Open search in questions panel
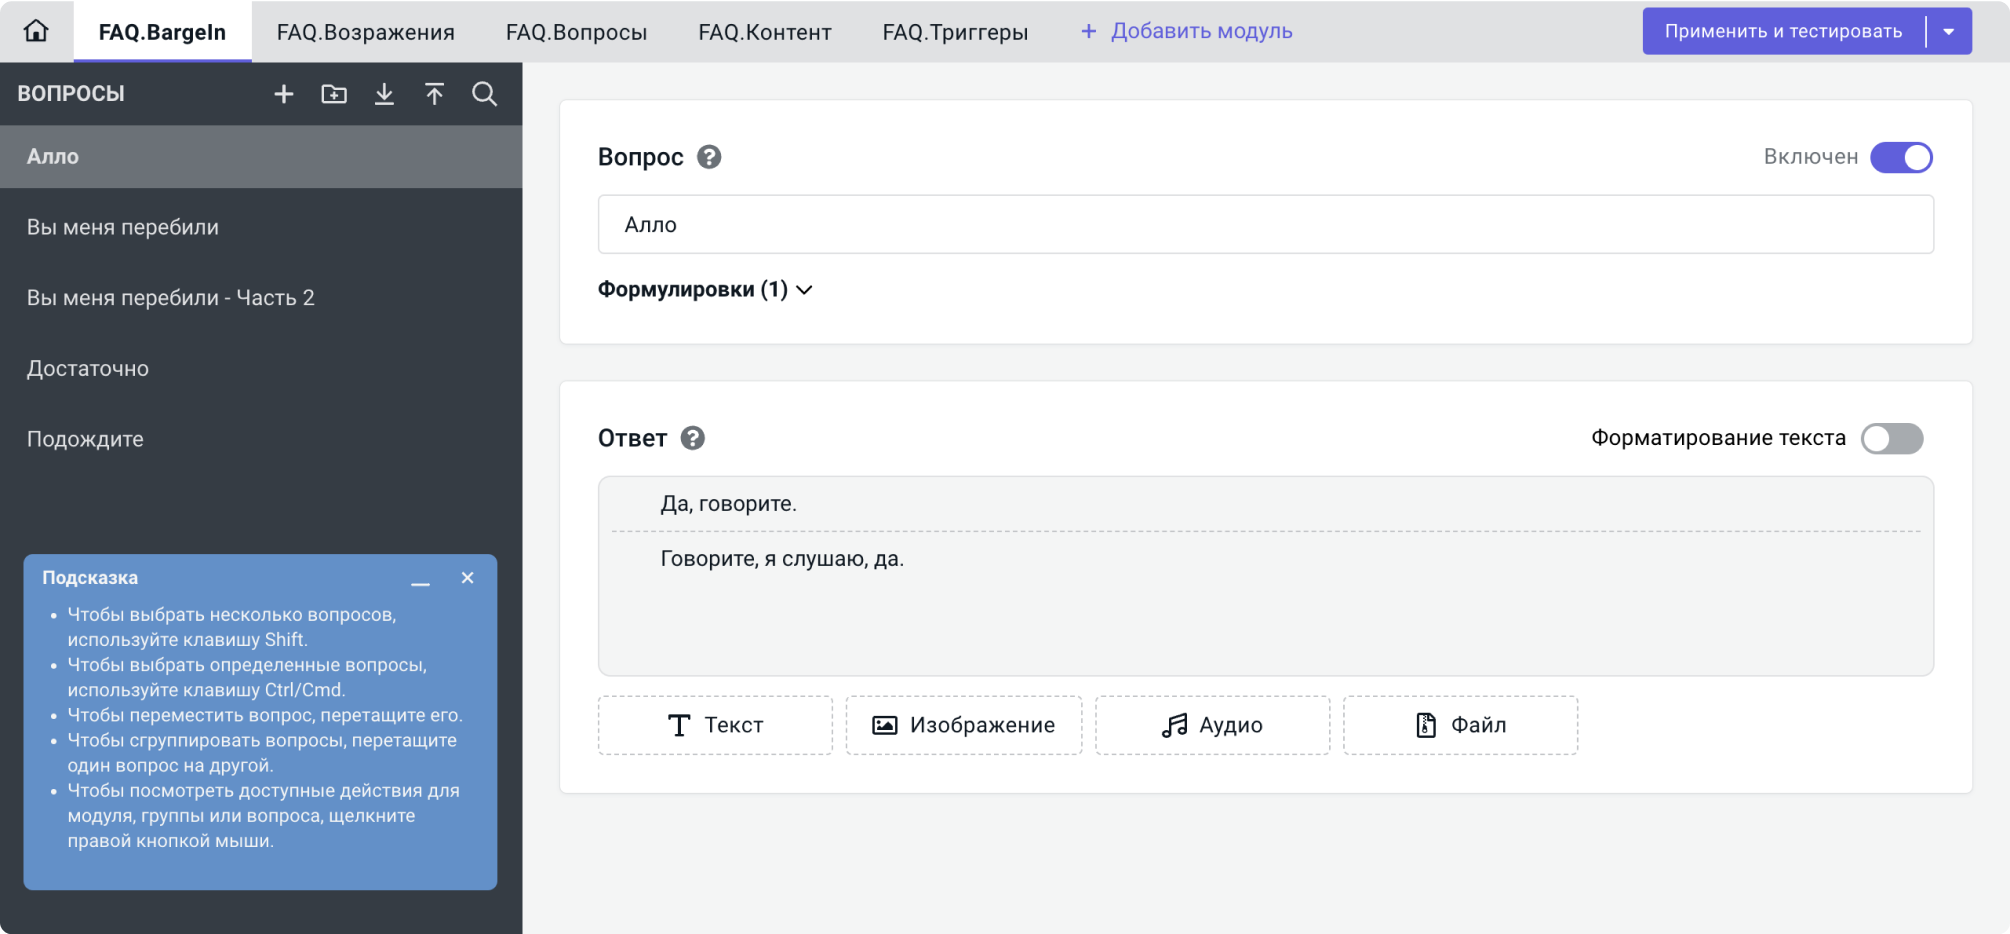Image resolution: width=2010 pixels, height=934 pixels. click(485, 94)
